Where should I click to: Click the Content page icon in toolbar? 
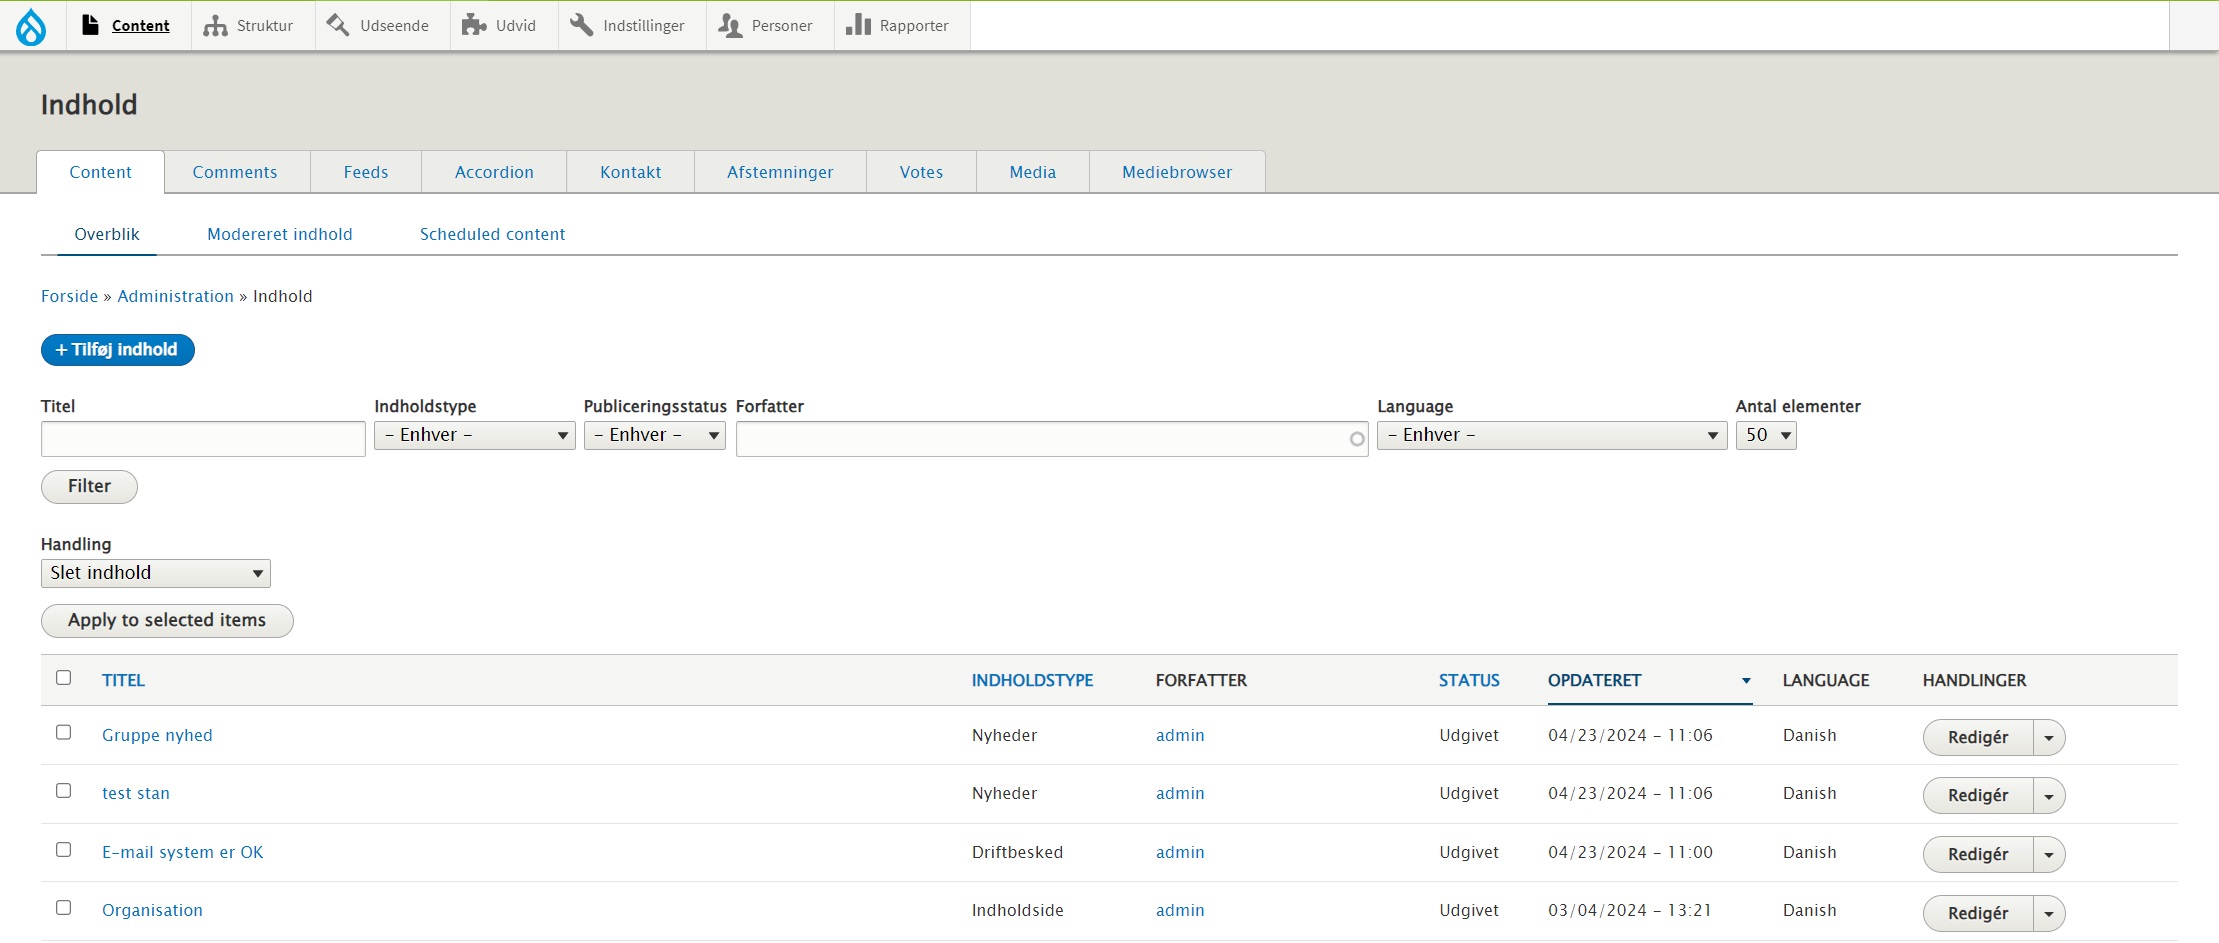tap(91, 26)
